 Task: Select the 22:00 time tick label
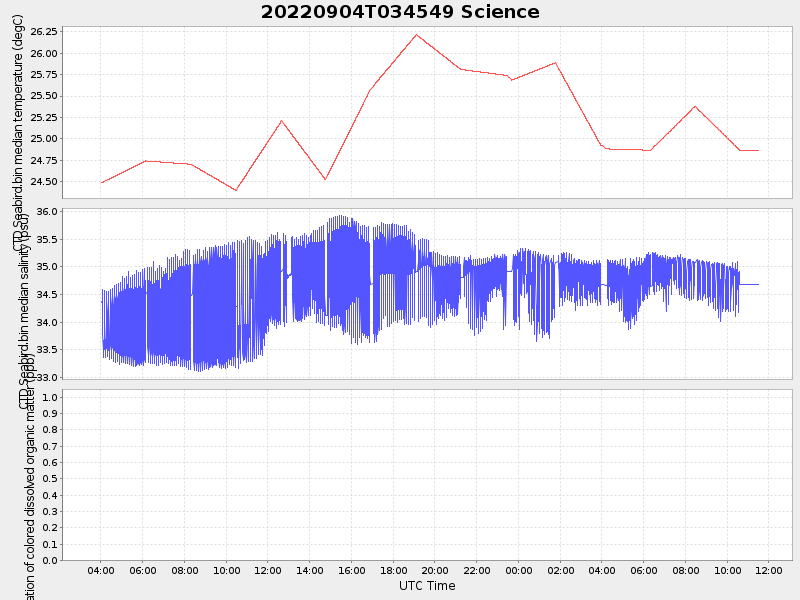(477, 570)
